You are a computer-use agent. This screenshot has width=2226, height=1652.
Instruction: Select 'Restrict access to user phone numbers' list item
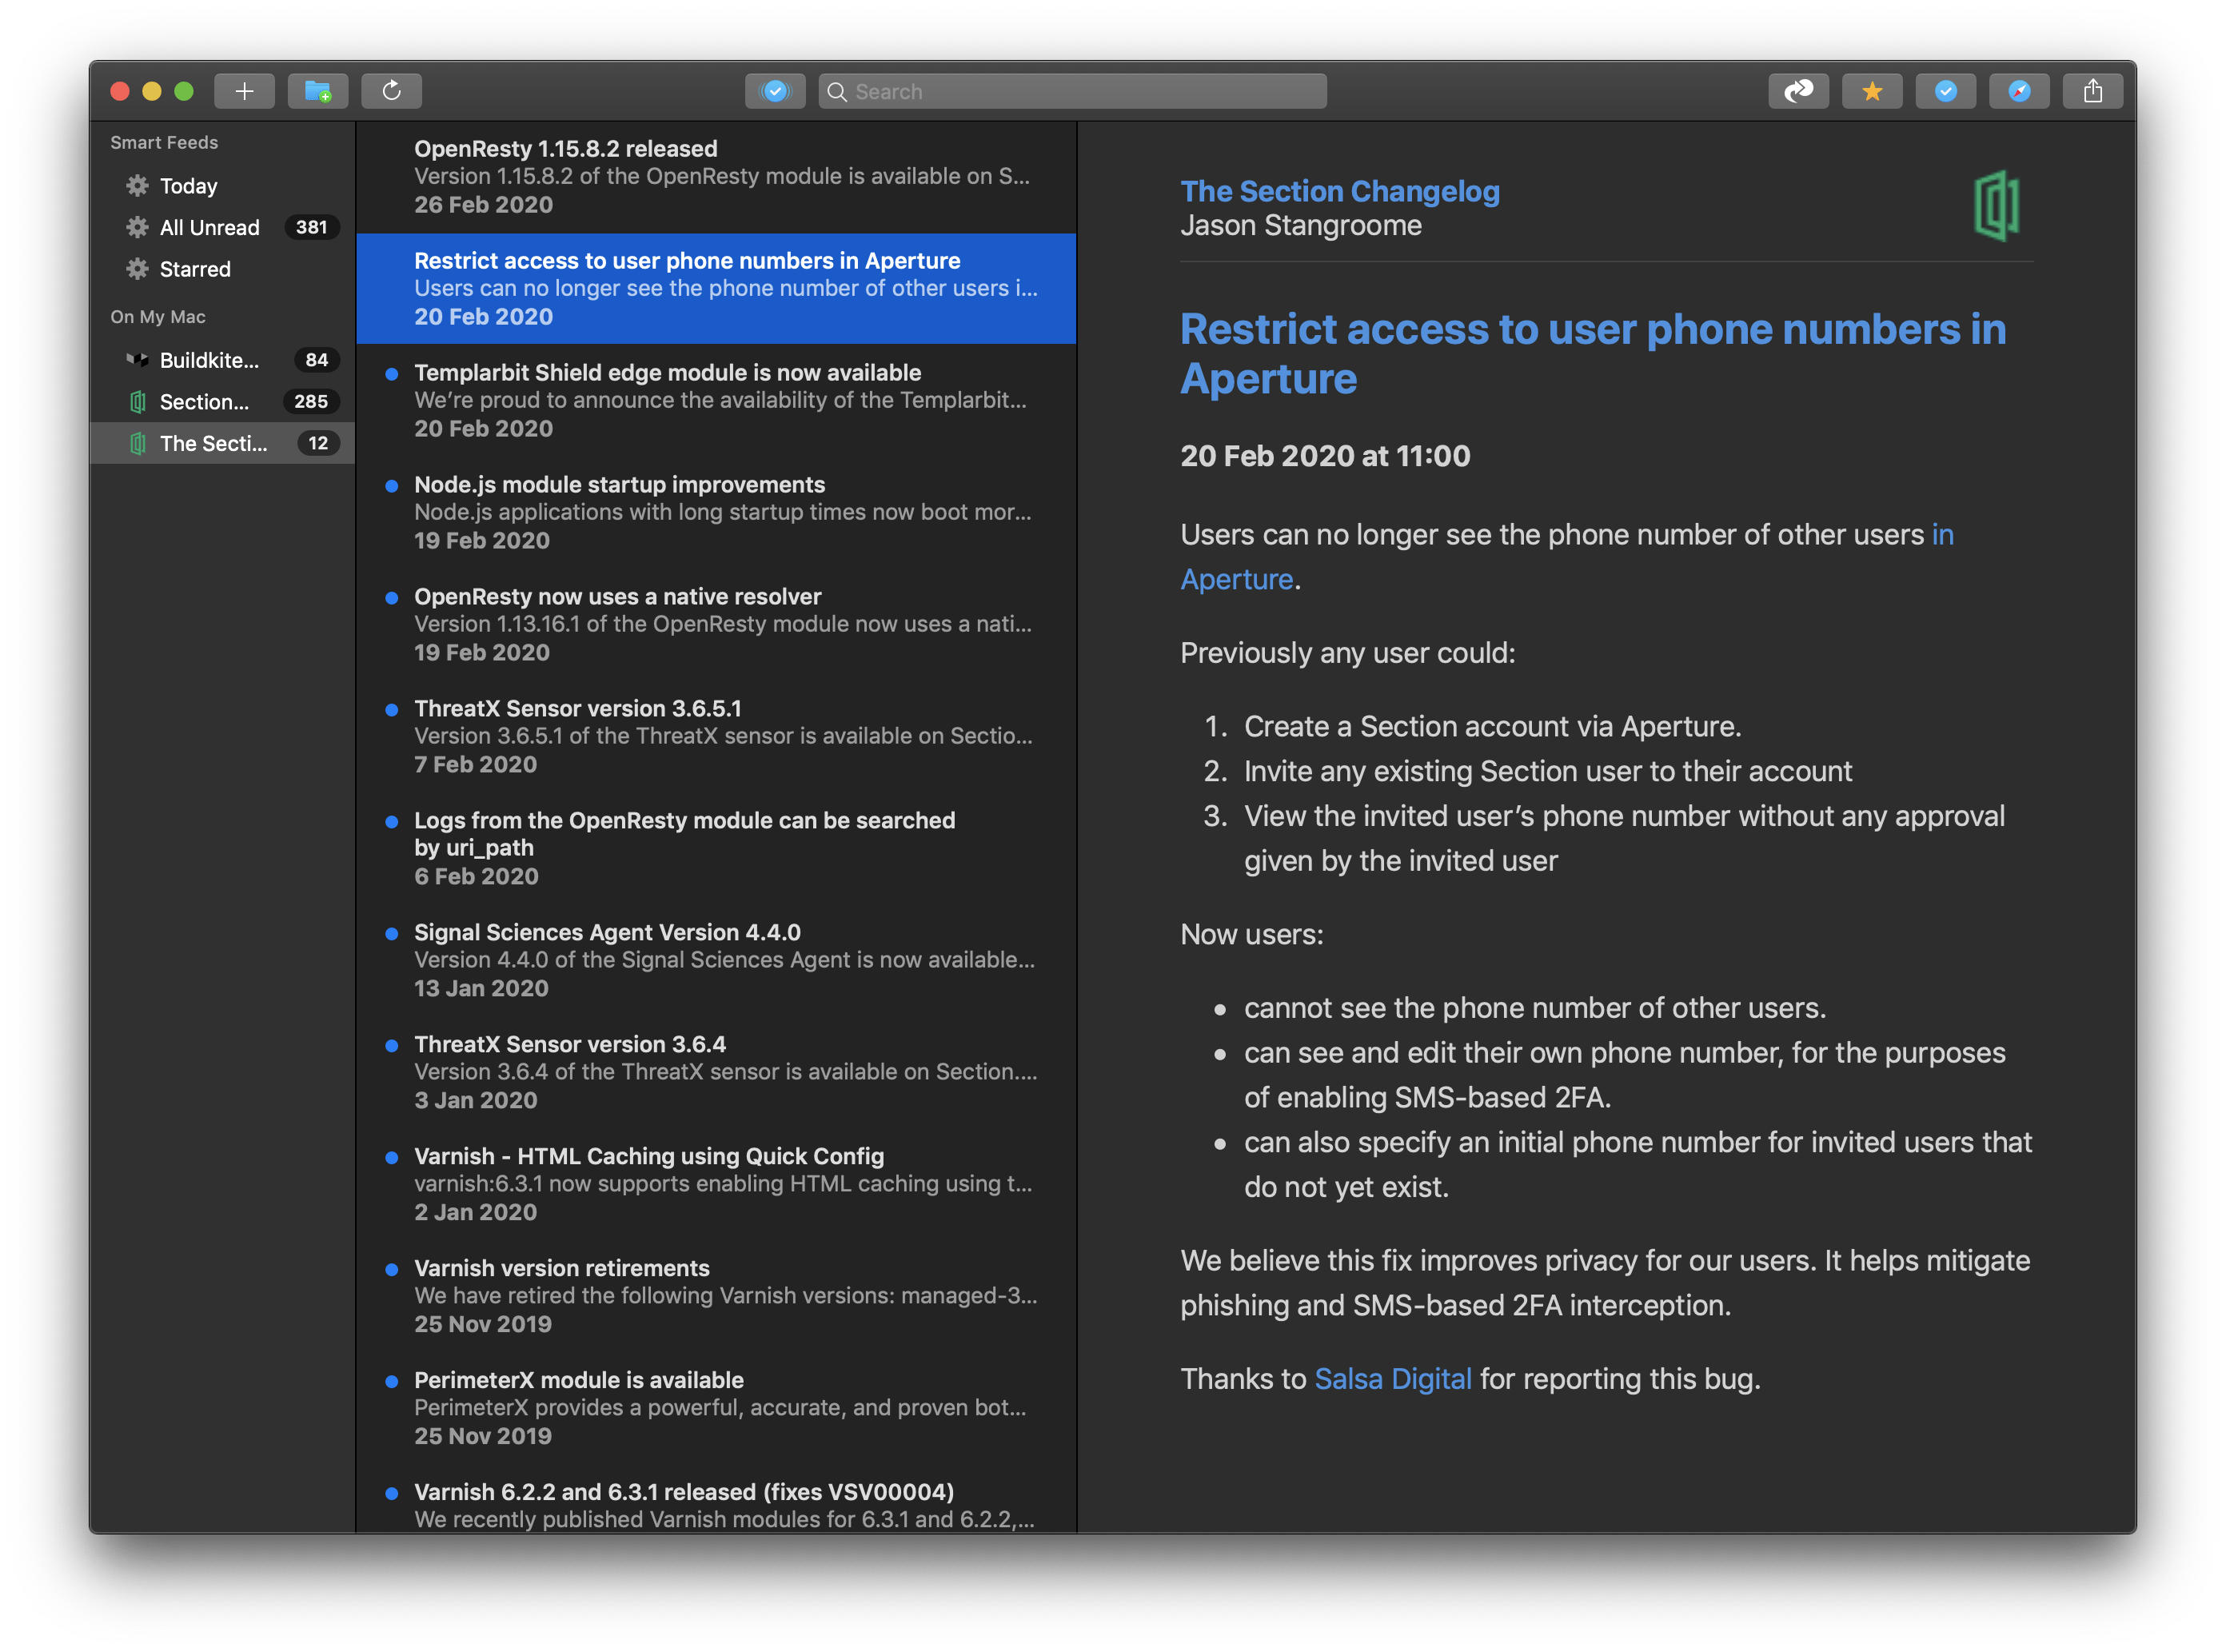click(x=716, y=289)
